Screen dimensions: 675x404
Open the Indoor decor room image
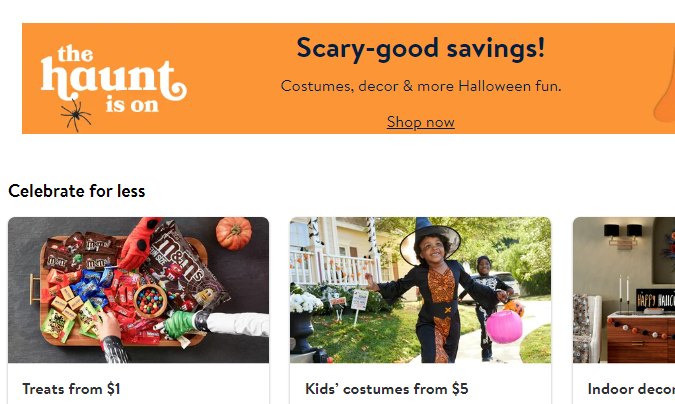(624, 290)
